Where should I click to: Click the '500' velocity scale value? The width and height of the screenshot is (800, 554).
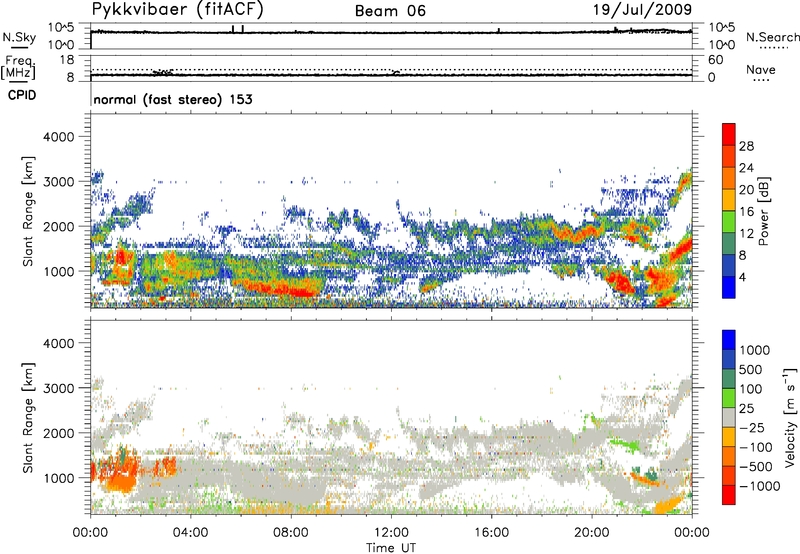tap(753, 370)
